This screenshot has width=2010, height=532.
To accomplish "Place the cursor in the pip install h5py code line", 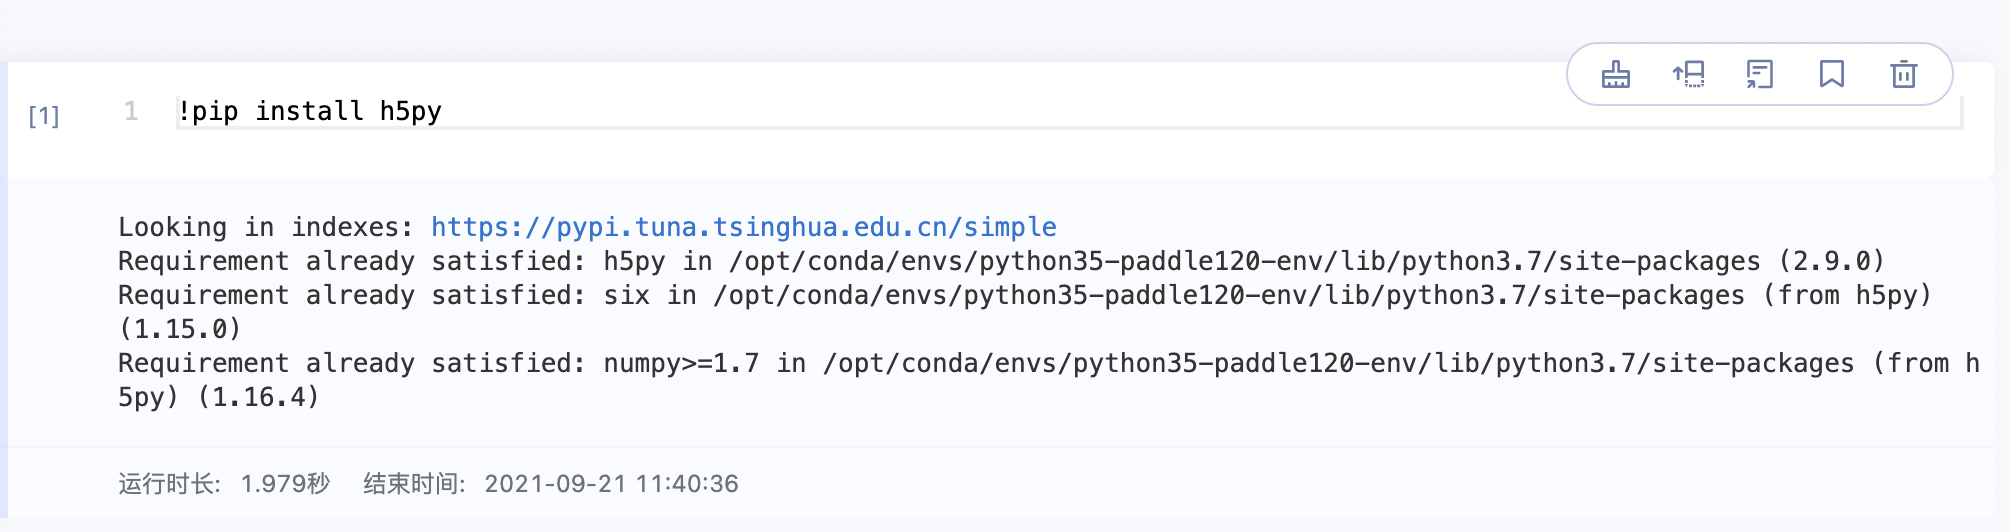I will [x=1069, y=111].
